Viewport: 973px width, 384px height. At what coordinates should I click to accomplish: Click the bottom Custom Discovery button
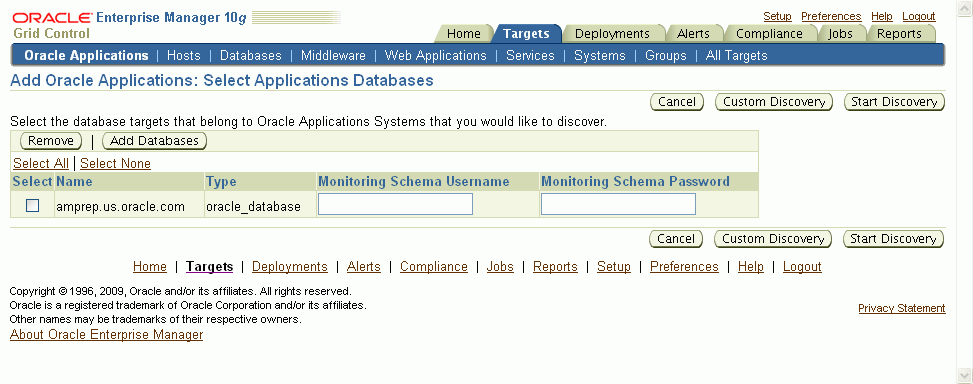[x=773, y=239]
